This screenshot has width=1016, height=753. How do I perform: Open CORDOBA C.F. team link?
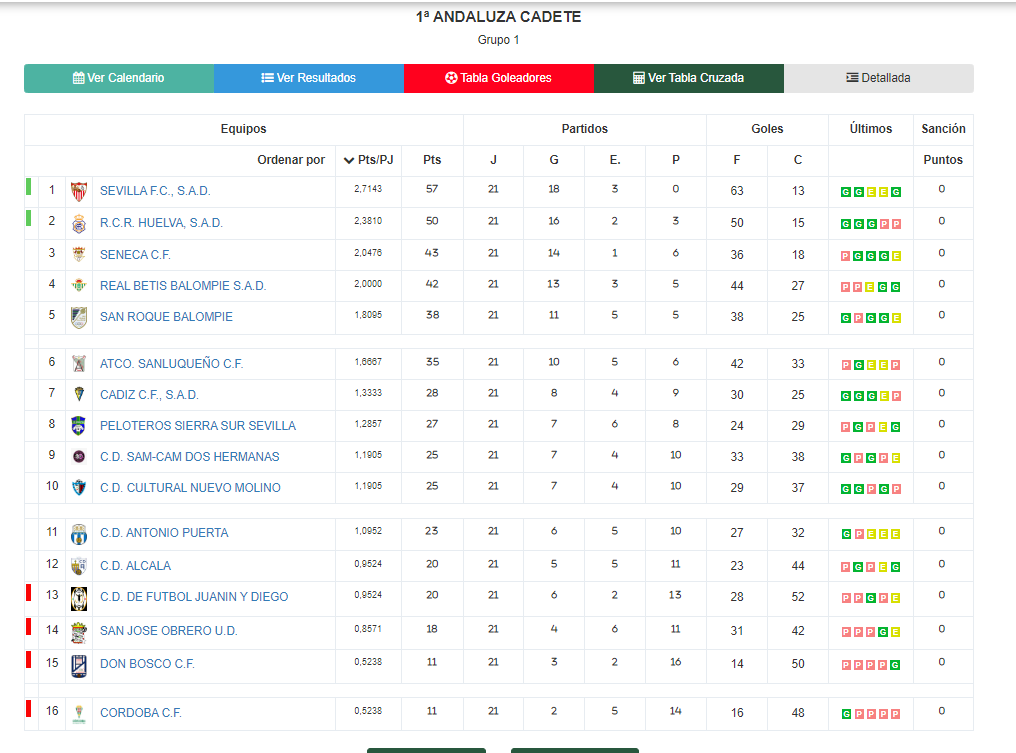pos(141,713)
